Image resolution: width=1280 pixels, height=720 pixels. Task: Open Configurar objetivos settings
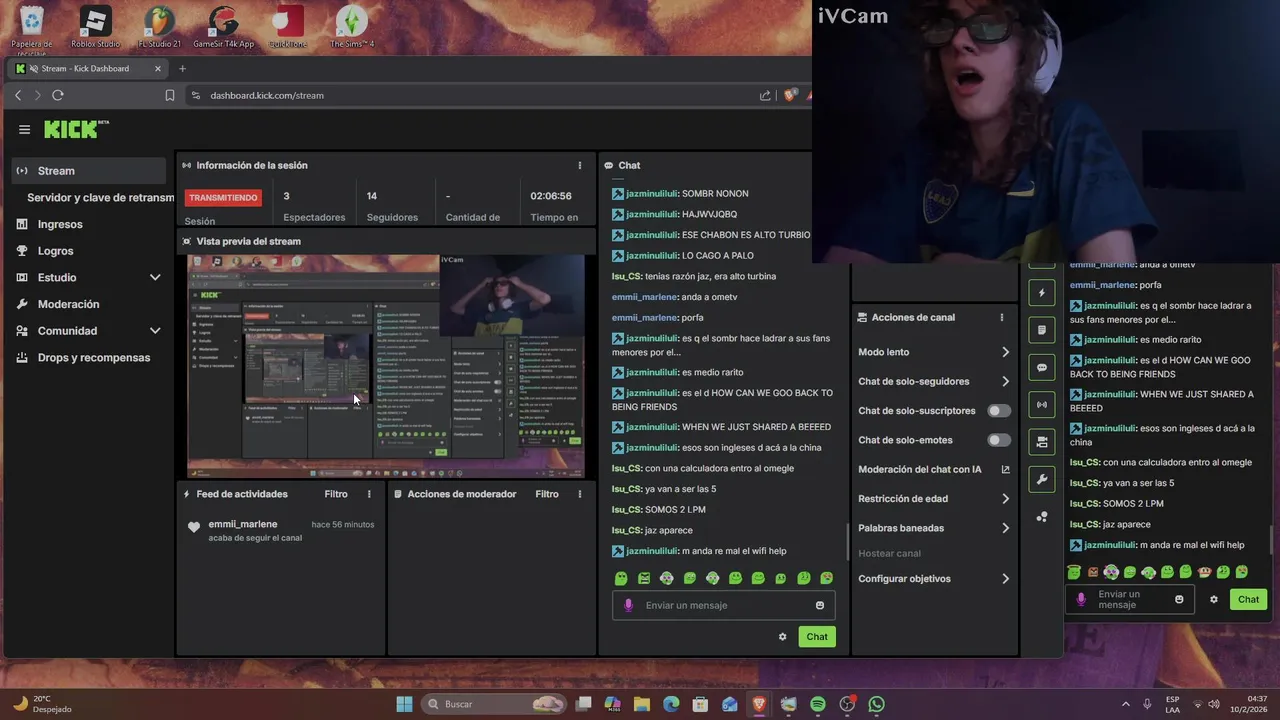click(934, 578)
